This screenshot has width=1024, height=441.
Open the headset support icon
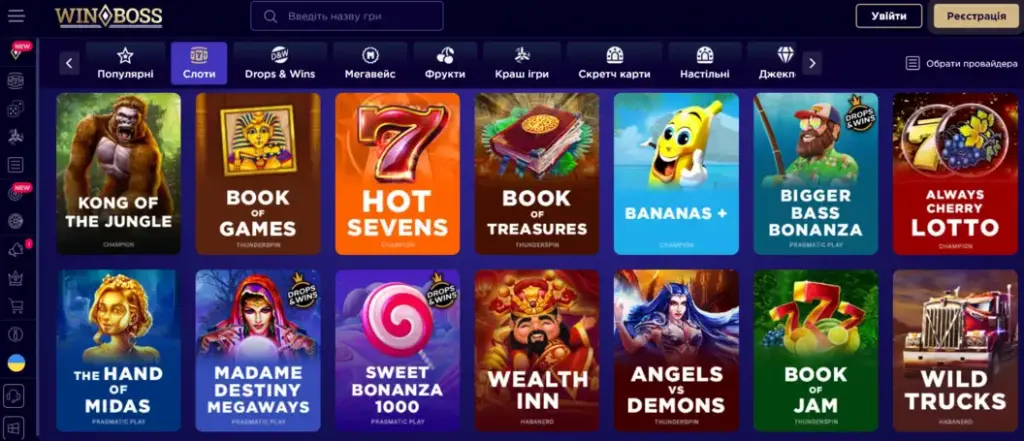click(x=15, y=397)
